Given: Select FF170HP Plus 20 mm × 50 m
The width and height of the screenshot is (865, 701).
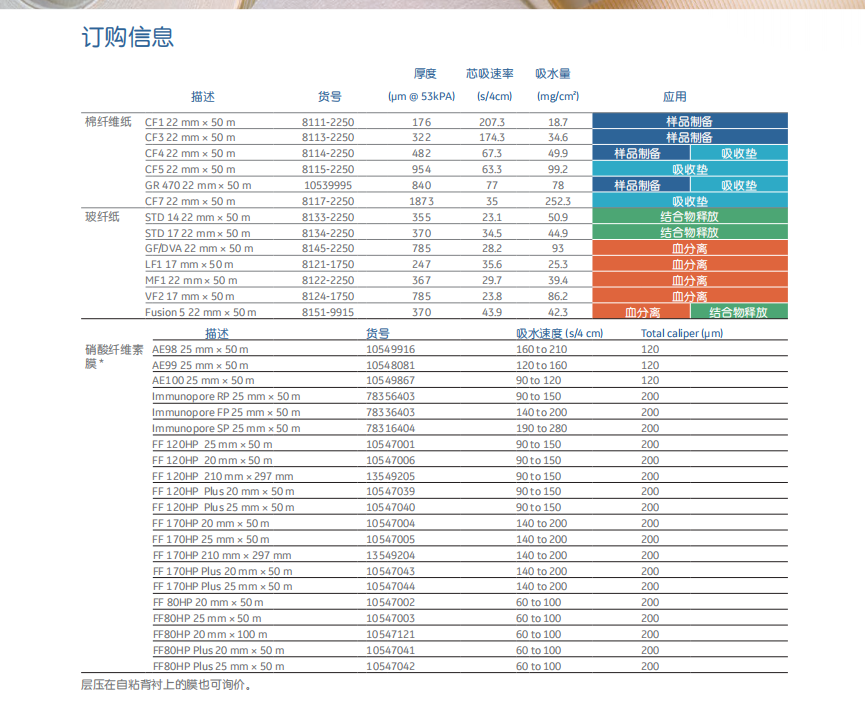Looking at the screenshot, I should click(222, 571).
